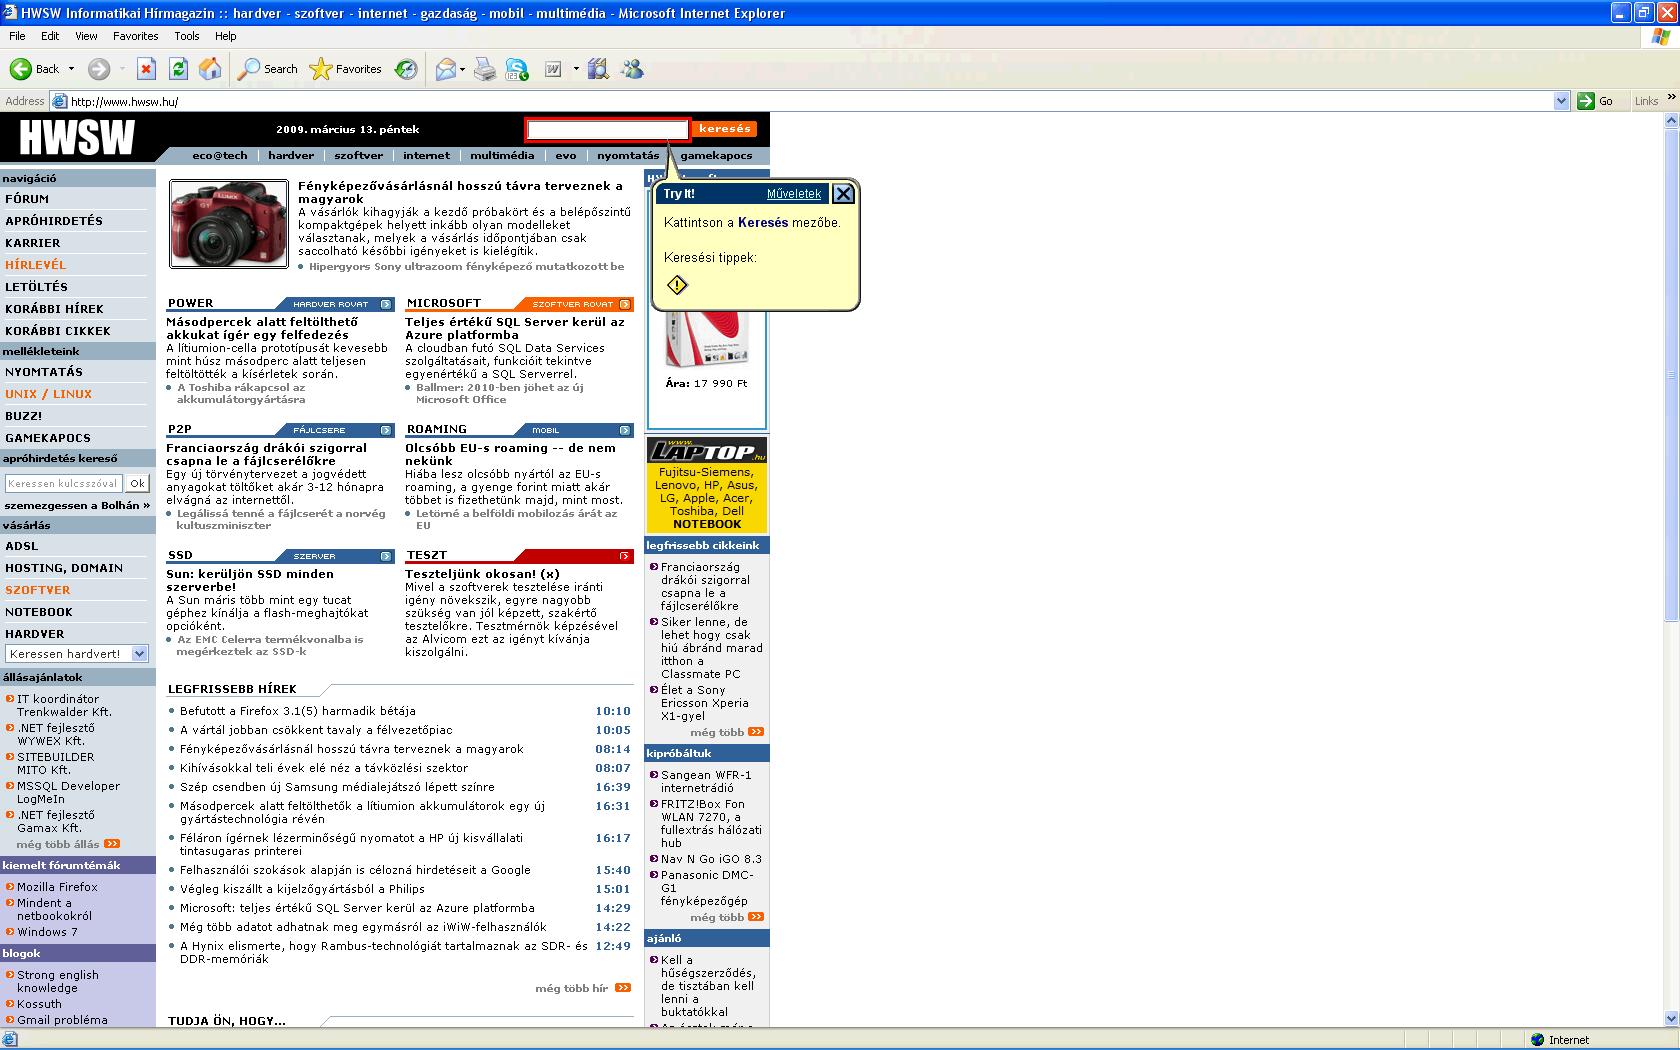Image resolution: width=1680 pixels, height=1050 pixels.
Task: Open the Help menu
Action: [226, 36]
